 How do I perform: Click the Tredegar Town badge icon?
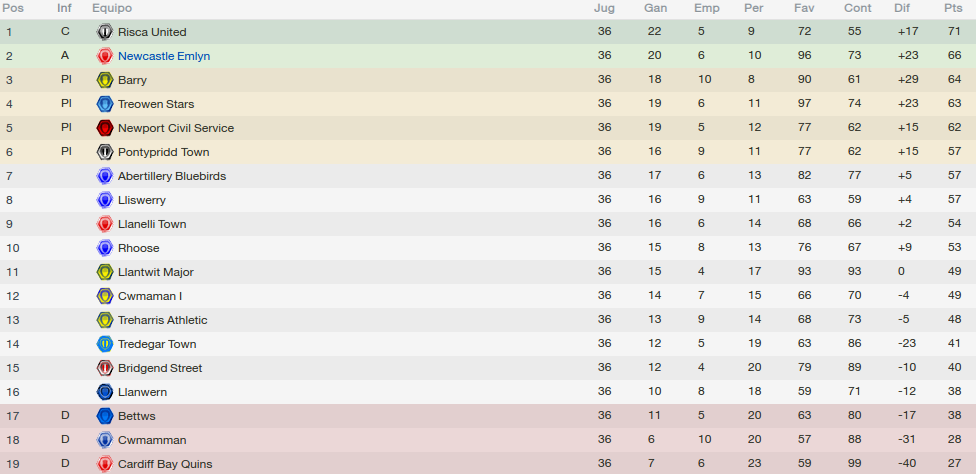pos(105,344)
